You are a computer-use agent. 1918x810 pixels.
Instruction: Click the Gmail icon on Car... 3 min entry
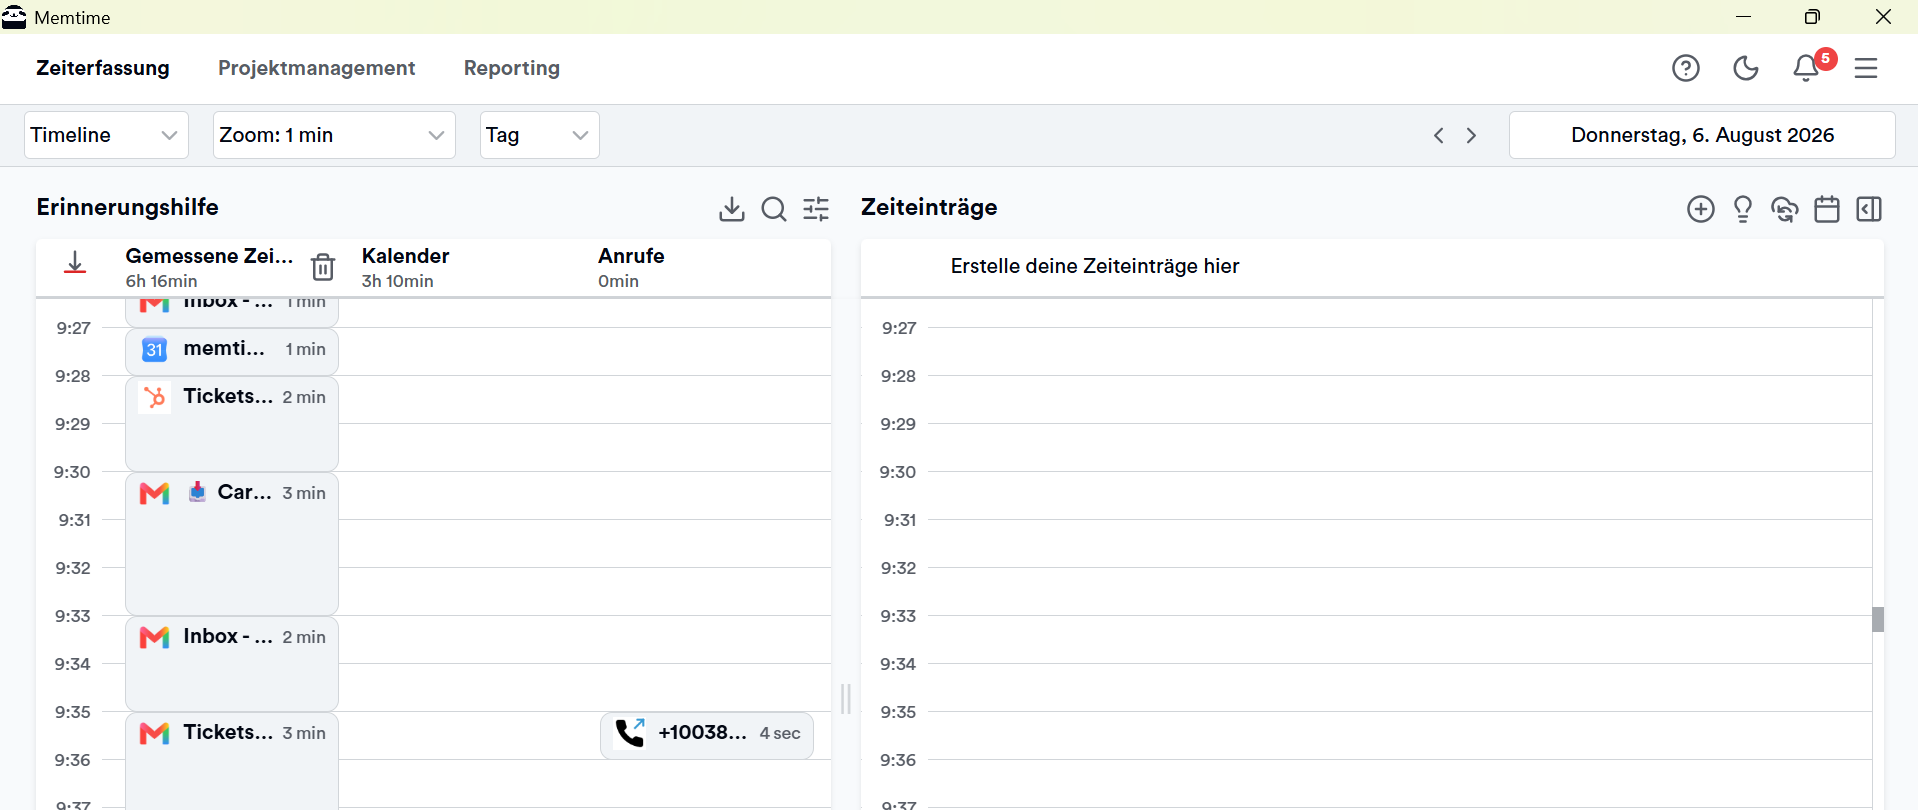154,493
